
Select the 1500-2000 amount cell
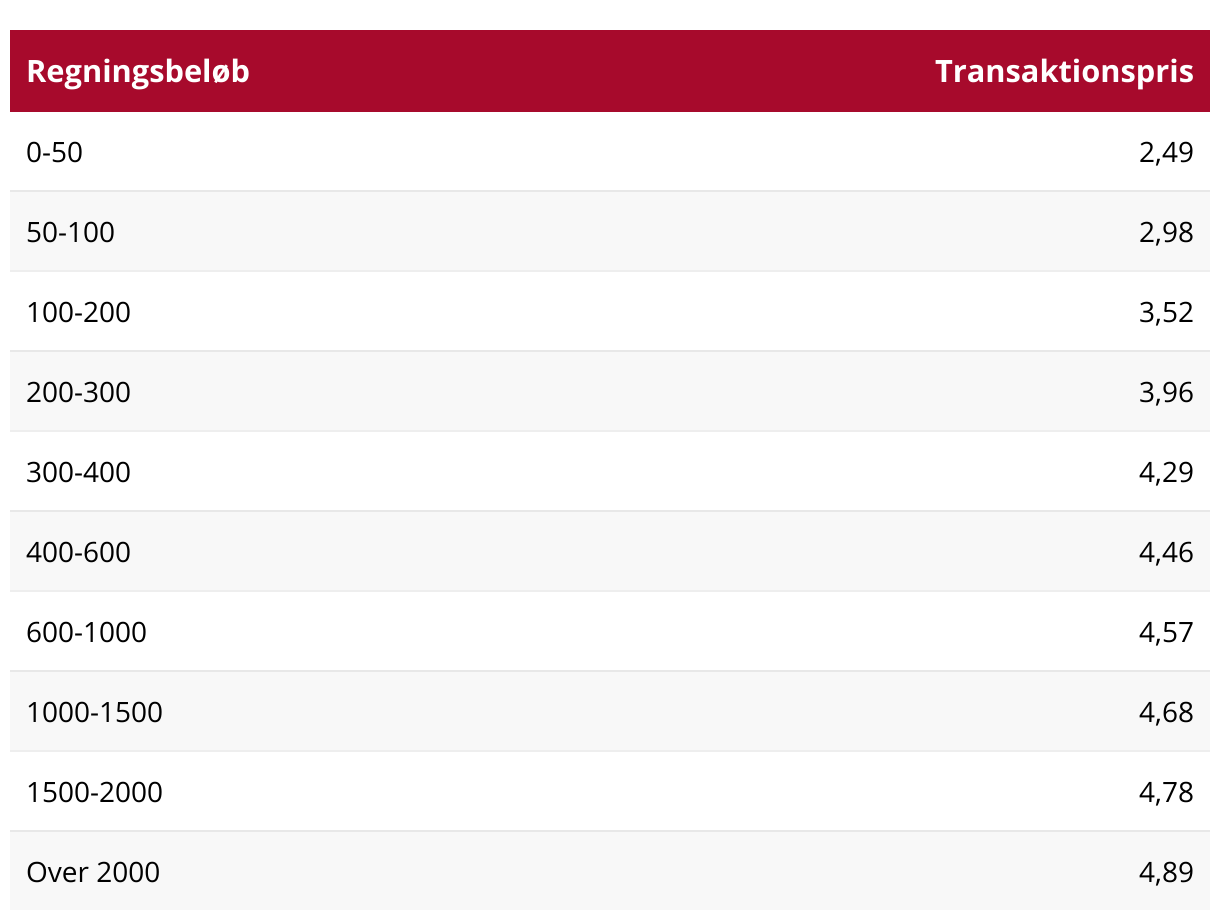[95, 792]
